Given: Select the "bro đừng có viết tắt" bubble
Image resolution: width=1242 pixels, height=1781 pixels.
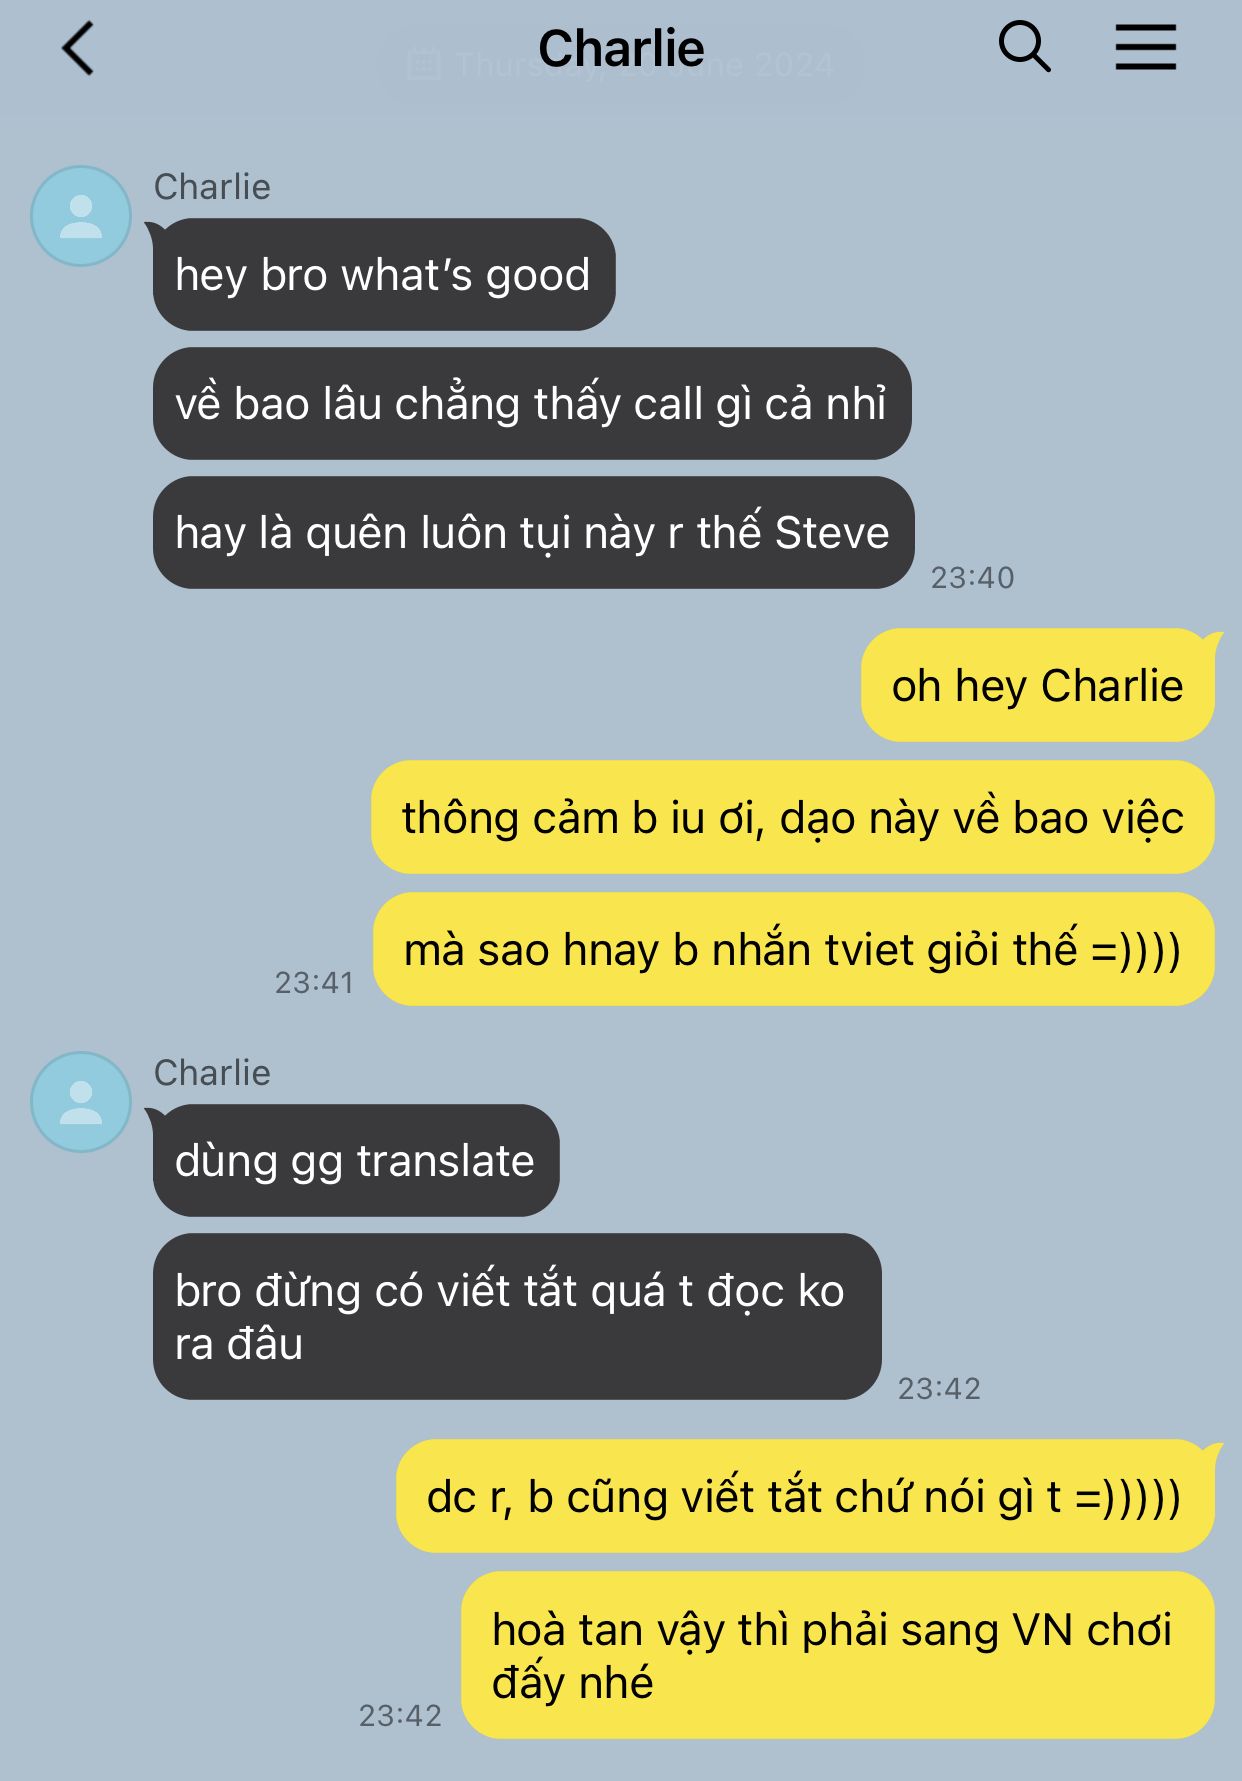Looking at the screenshot, I should pyautogui.click(x=517, y=1317).
